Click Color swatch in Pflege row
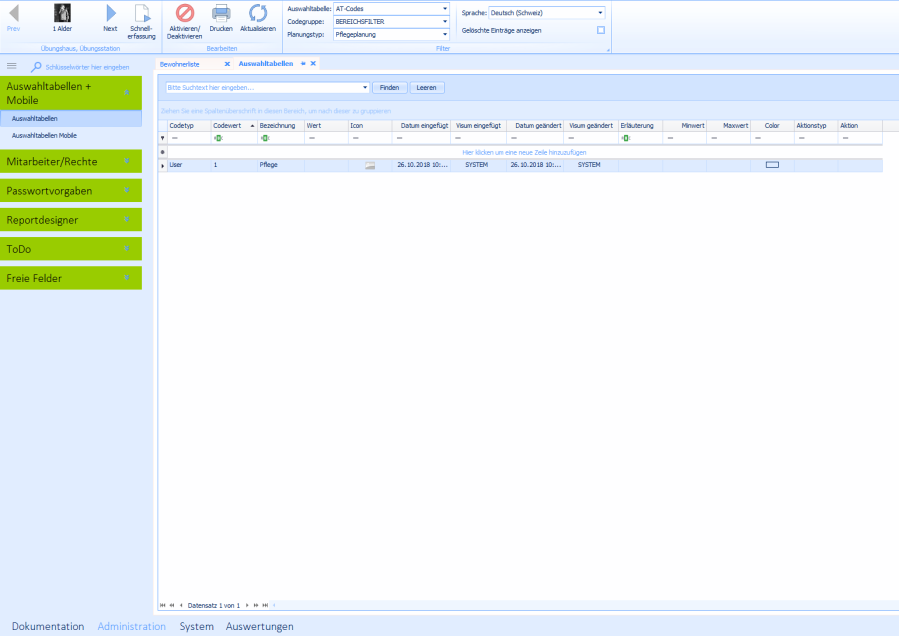This screenshot has width=899, height=637. click(772, 165)
